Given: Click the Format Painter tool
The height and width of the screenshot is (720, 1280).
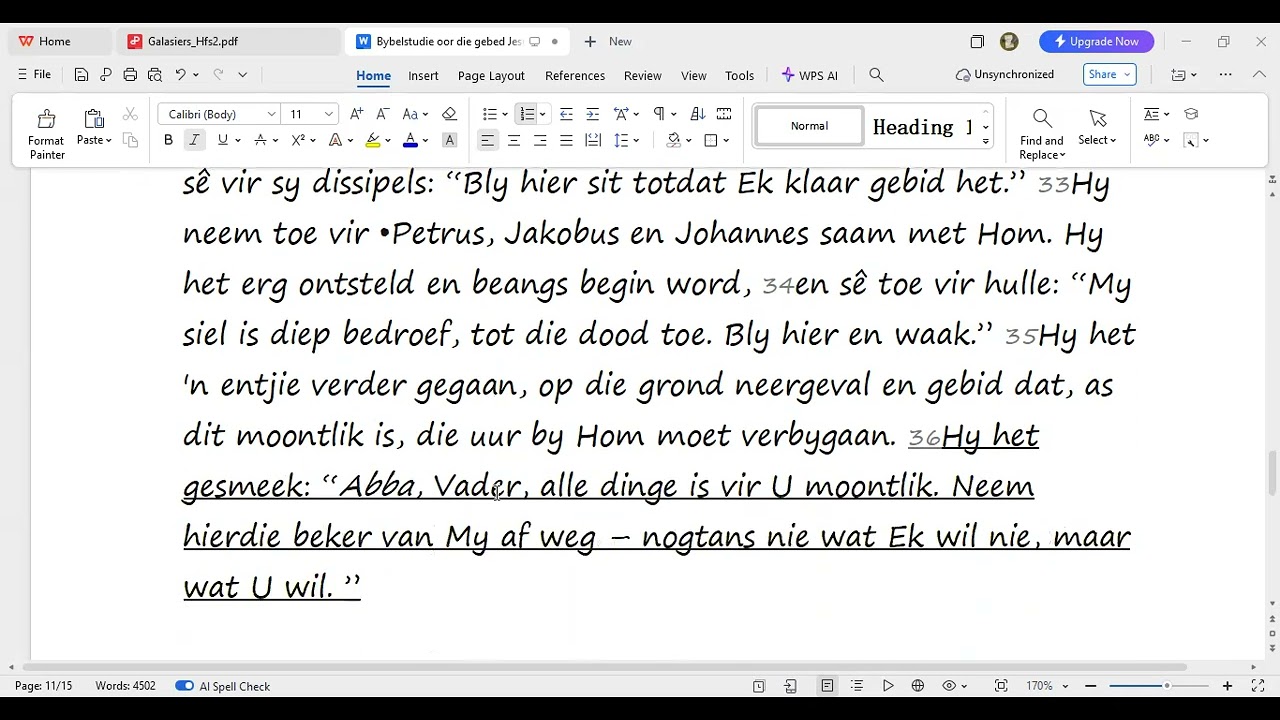Looking at the screenshot, I should [x=46, y=134].
